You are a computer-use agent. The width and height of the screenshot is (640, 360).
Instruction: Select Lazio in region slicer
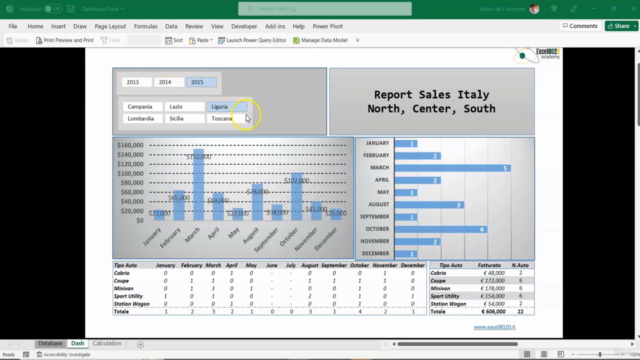(184, 107)
